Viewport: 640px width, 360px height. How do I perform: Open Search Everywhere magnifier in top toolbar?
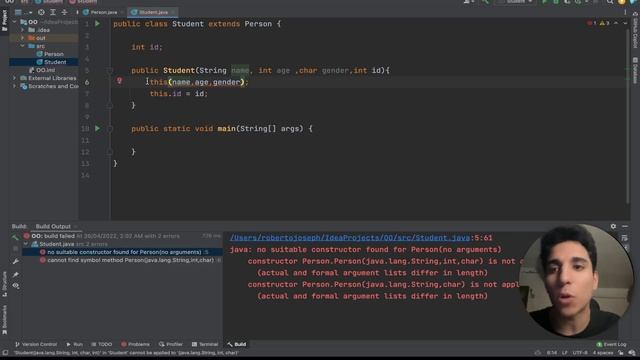pyautogui.click(x=610, y=2)
